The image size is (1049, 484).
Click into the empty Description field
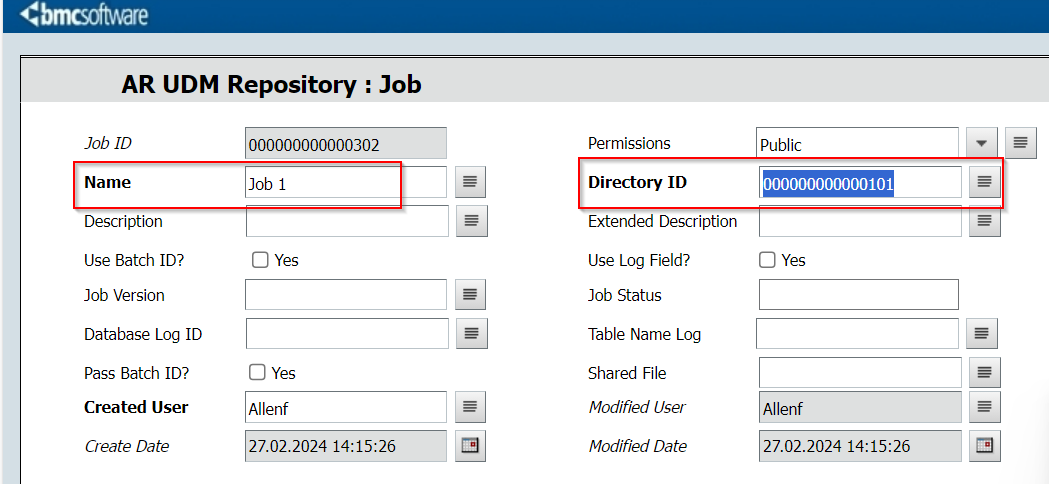coord(347,221)
